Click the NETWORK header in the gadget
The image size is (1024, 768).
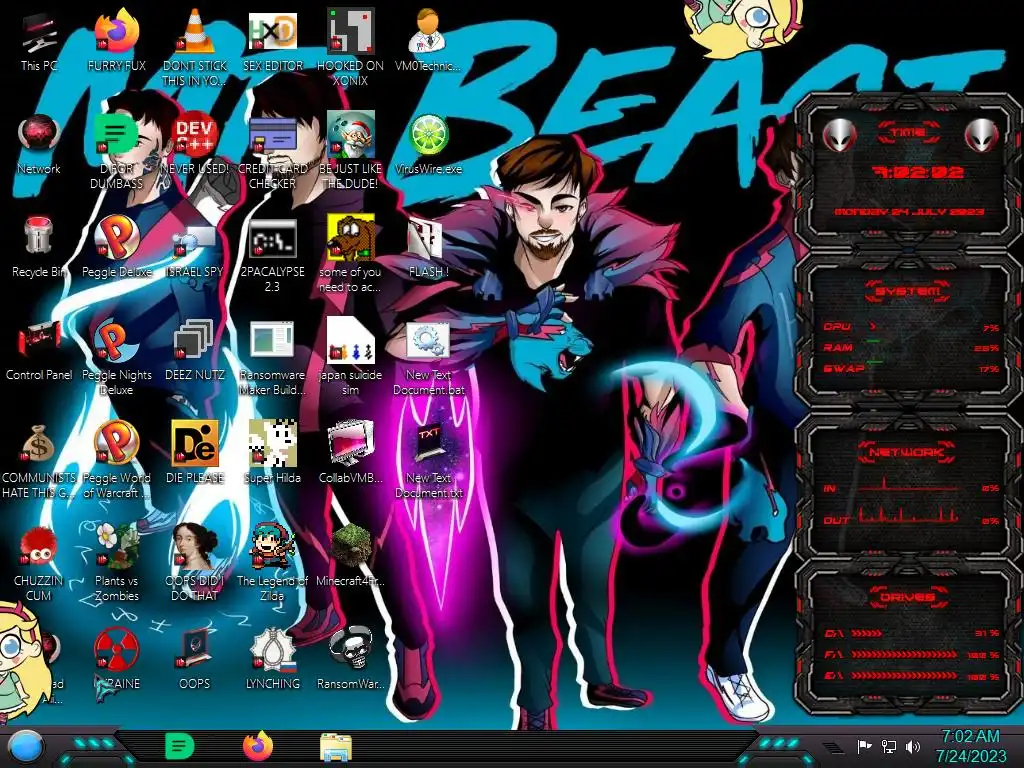click(x=908, y=452)
